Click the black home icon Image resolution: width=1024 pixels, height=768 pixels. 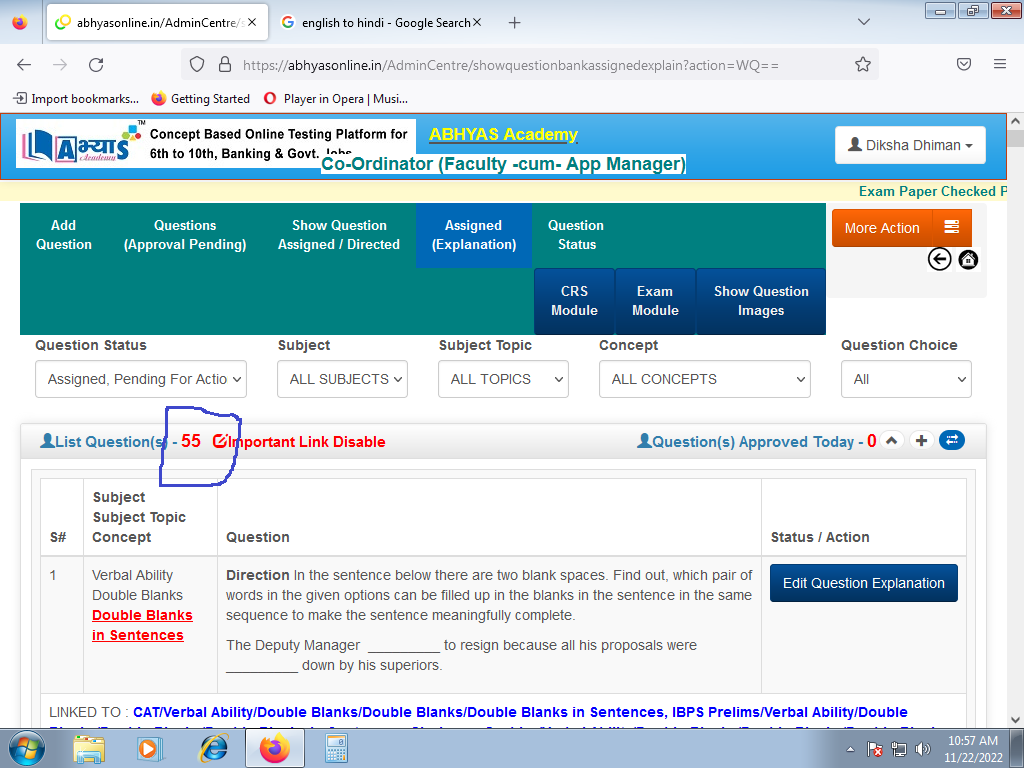pos(968,260)
